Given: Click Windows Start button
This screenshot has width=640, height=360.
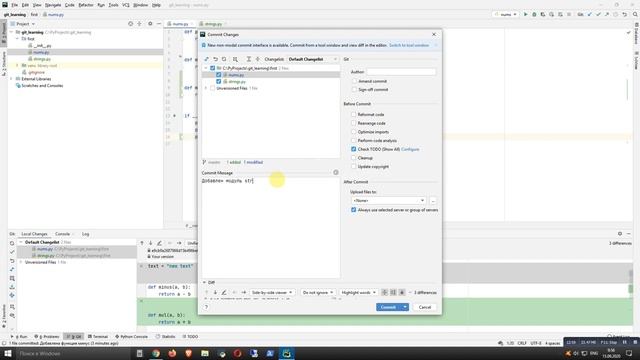Looking at the screenshot, I should [x=7, y=353].
